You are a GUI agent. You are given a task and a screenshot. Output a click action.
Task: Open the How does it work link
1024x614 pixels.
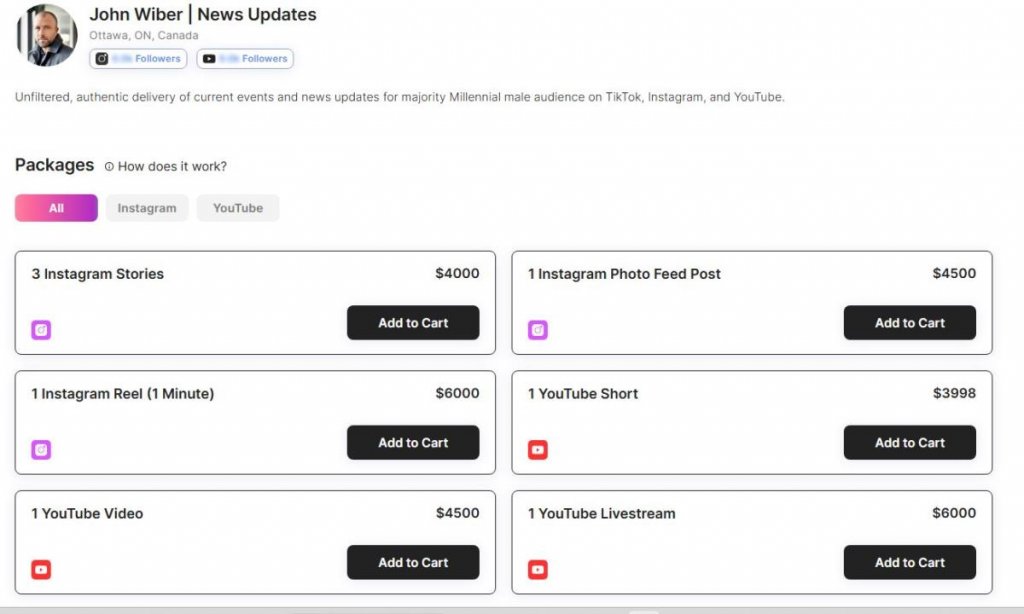[x=172, y=167]
